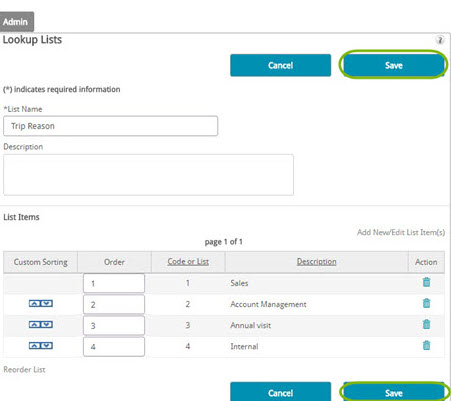Delete the Internal list item

(x=426, y=345)
